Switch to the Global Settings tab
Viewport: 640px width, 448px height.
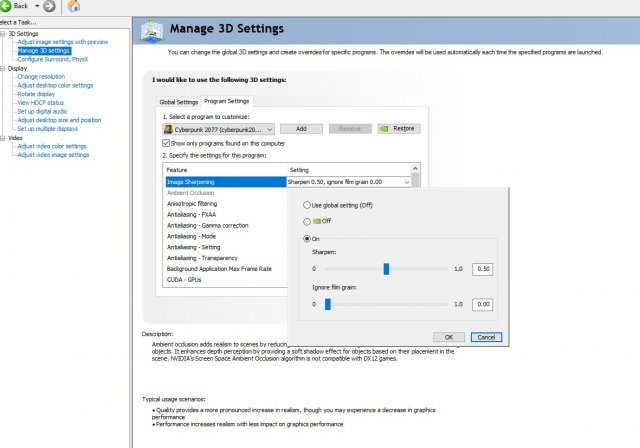(179, 102)
